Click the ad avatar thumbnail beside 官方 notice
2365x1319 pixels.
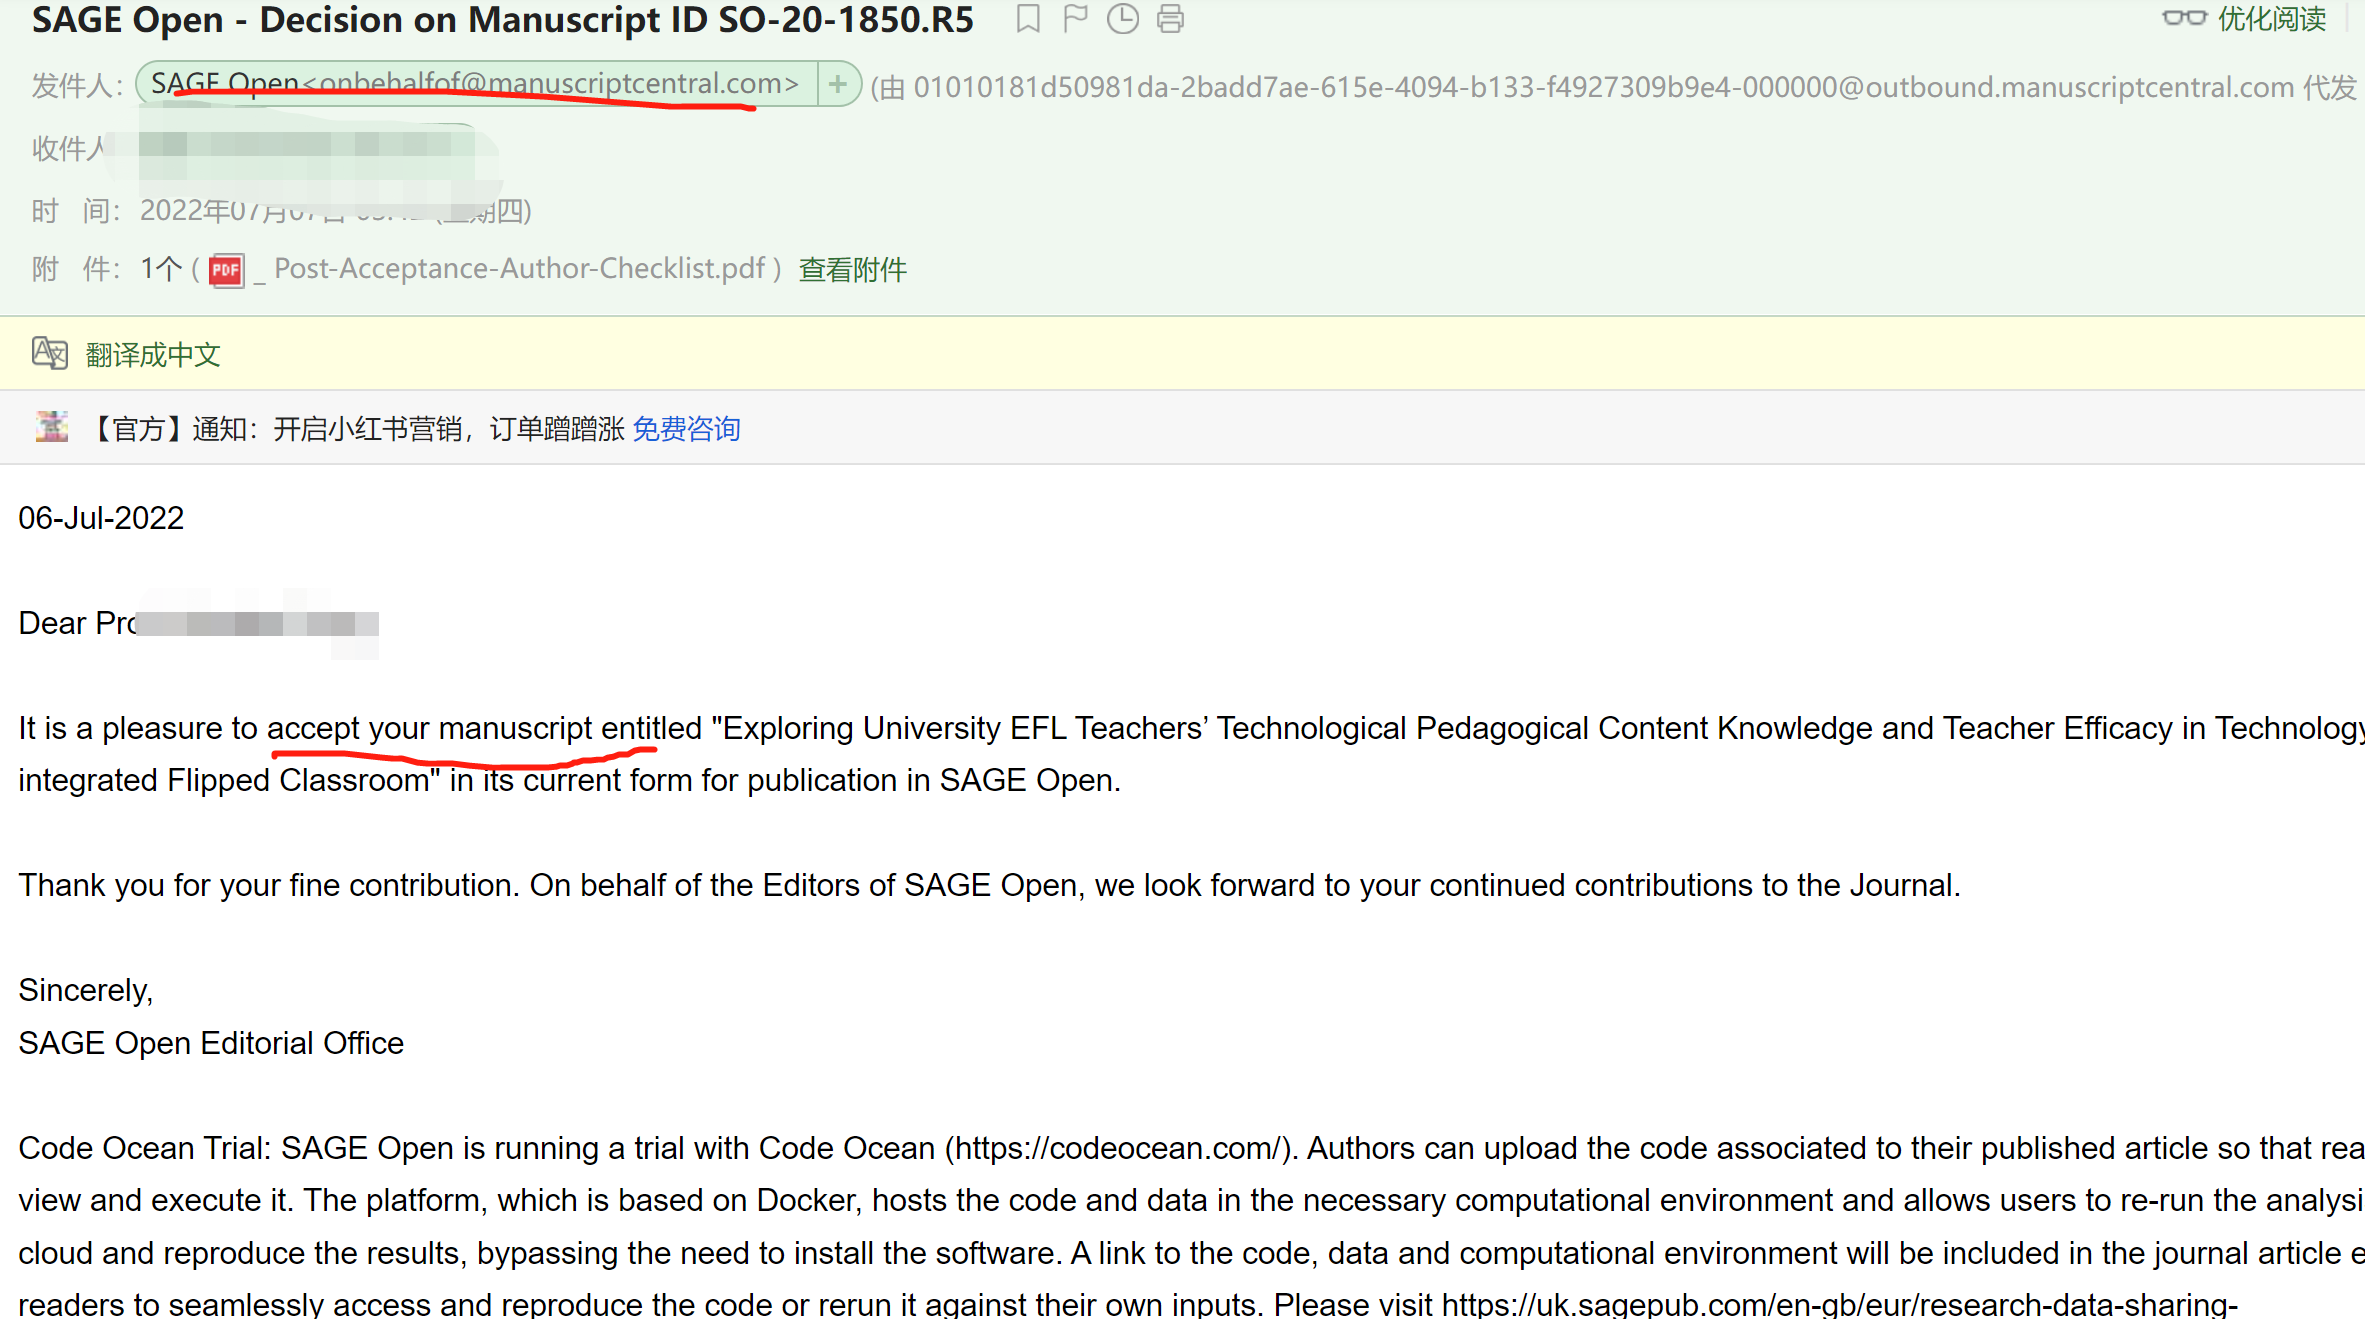(52, 427)
